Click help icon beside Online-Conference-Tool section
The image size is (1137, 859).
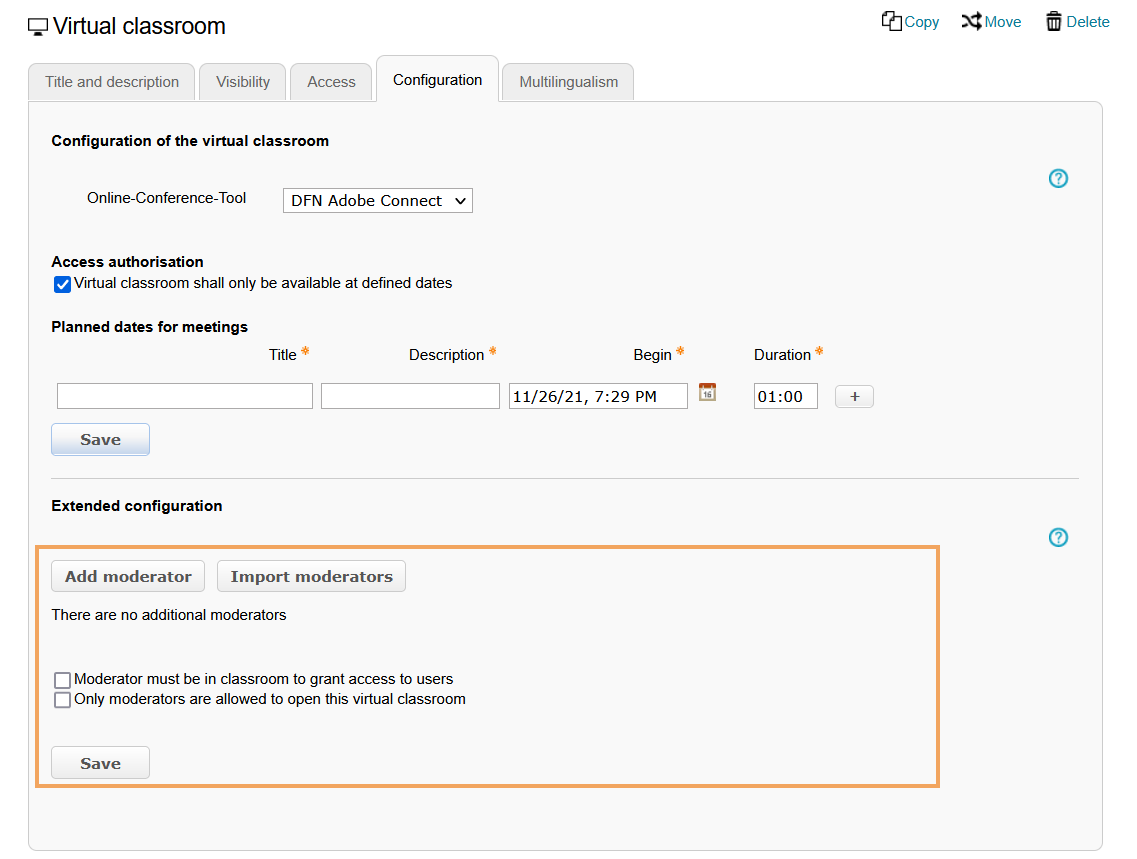(x=1058, y=179)
